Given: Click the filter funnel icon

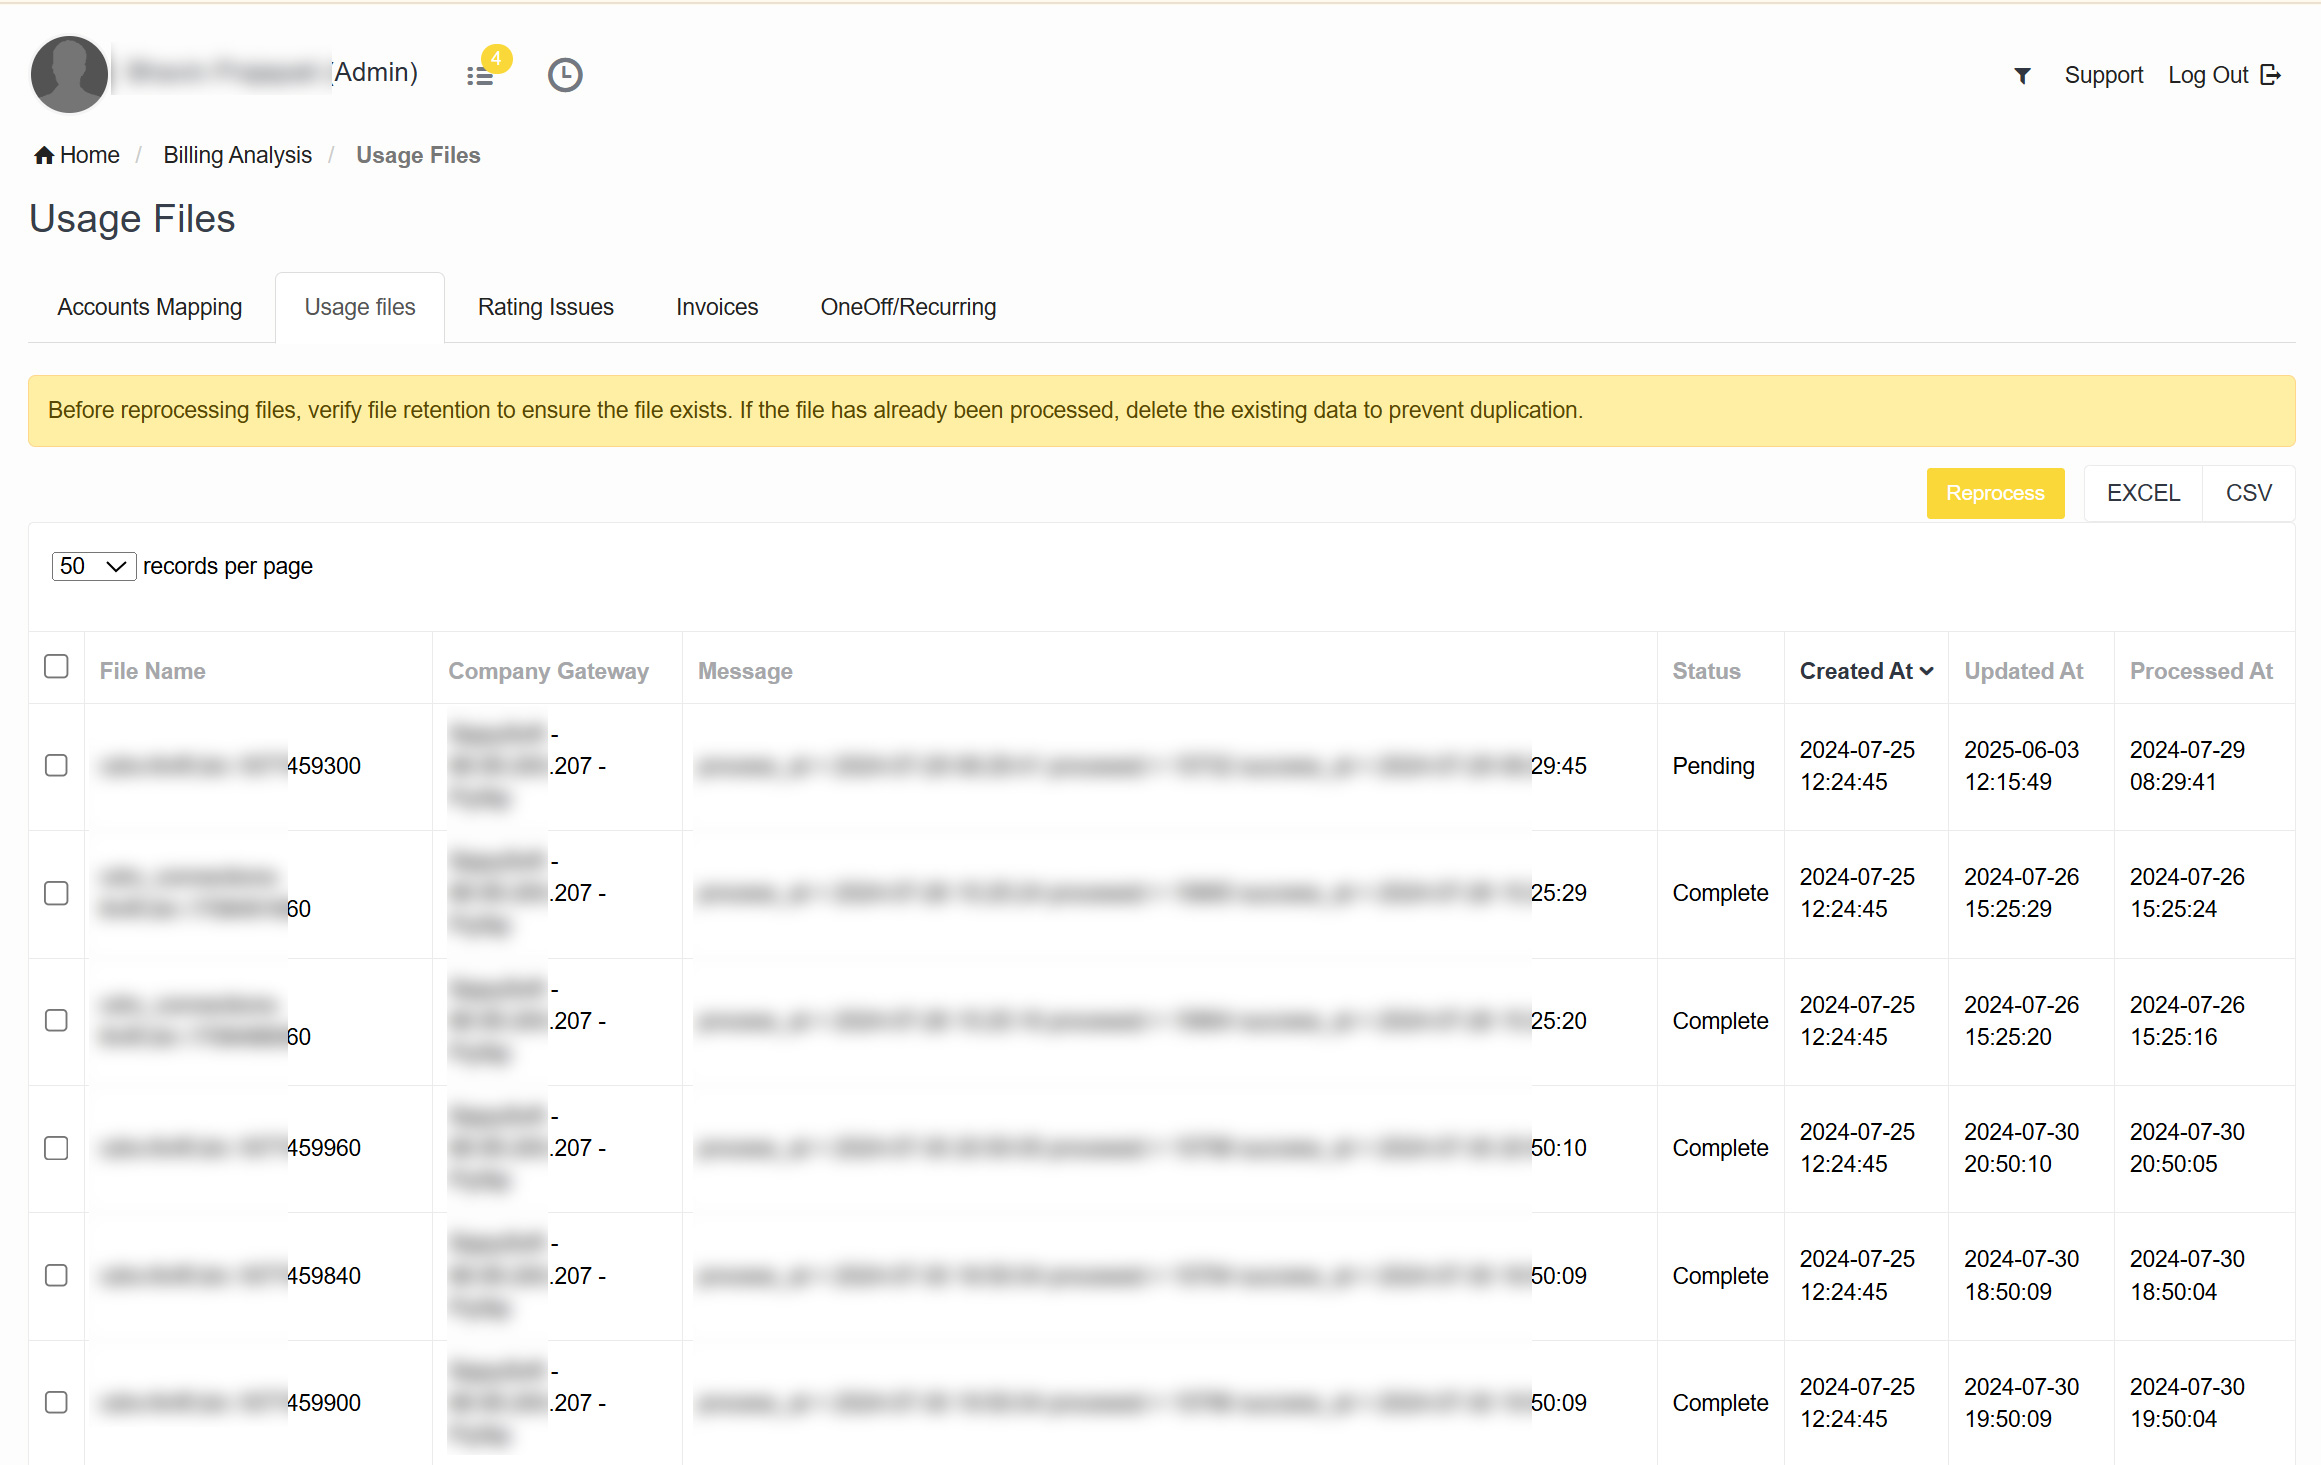Looking at the screenshot, I should (x=2022, y=75).
